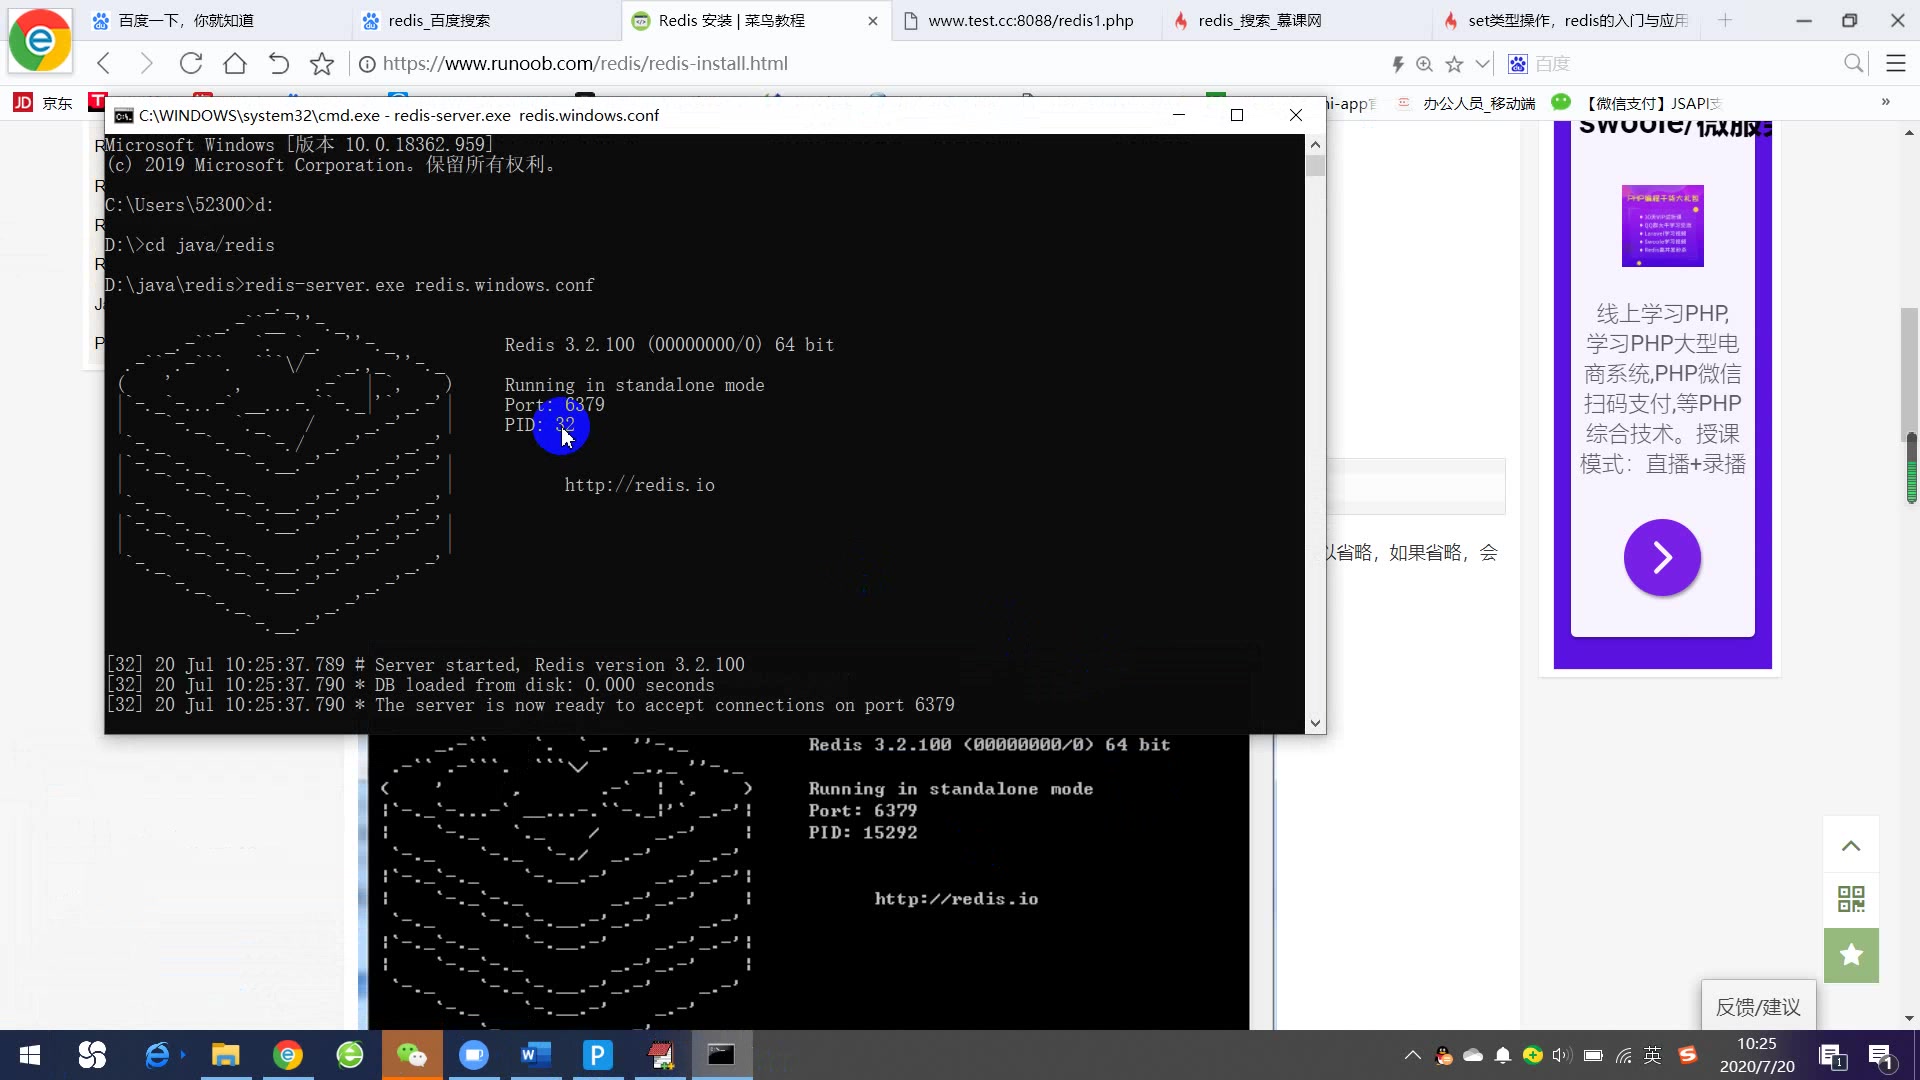The image size is (1920, 1080).
Task: Open the 办公人员_移动端 bookmark
Action: click(1466, 103)
